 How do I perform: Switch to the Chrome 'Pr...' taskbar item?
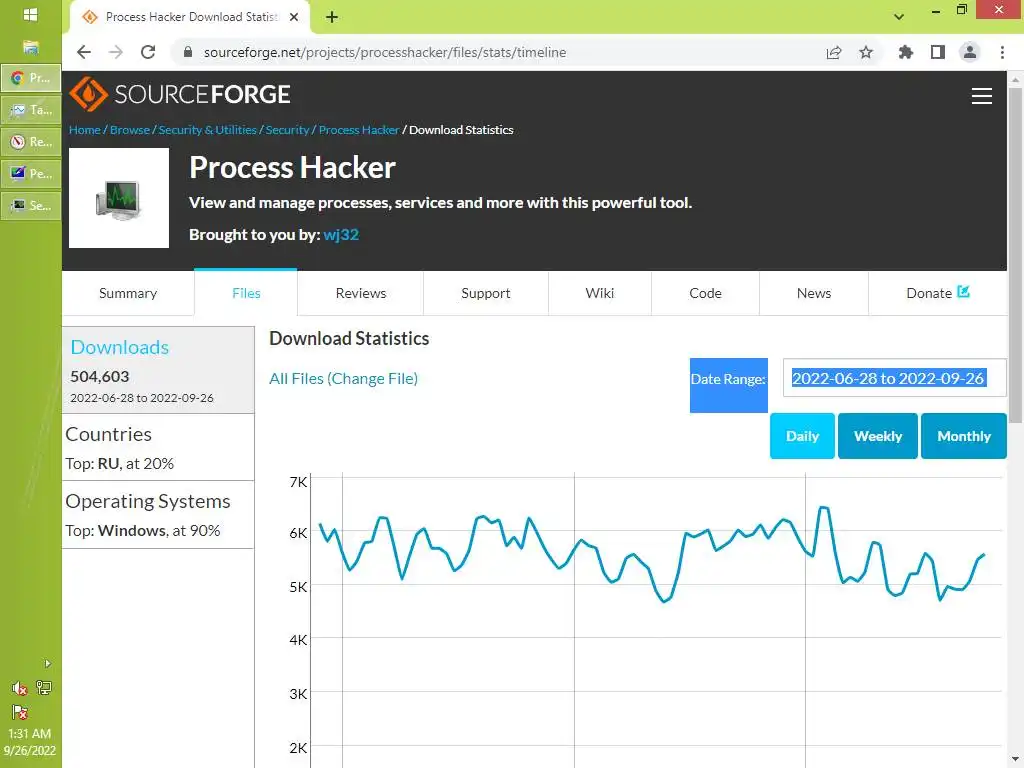tap(31, 78)
